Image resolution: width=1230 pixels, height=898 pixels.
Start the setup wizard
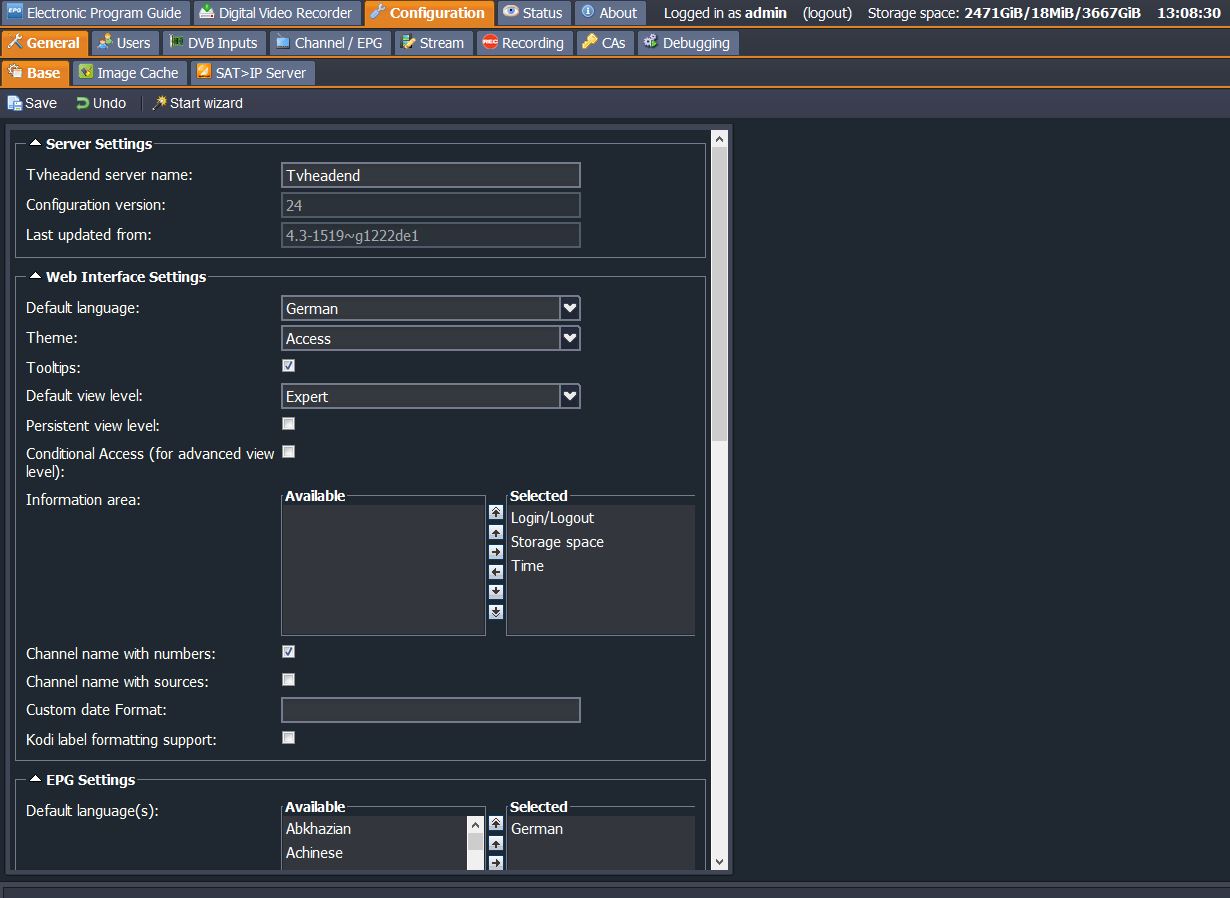(197, 103)
